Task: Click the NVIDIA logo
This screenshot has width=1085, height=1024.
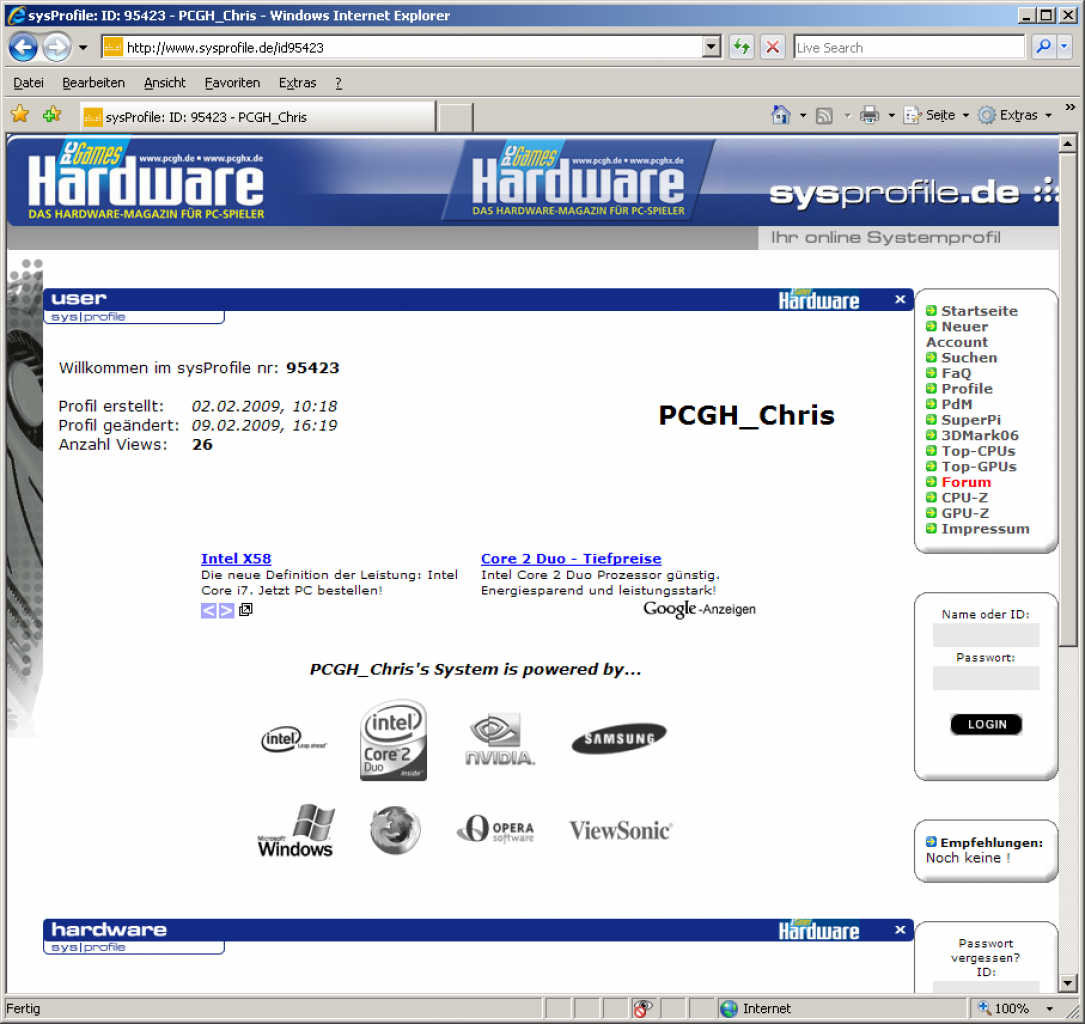Action: pyautogui.click(x=500, y=740)
